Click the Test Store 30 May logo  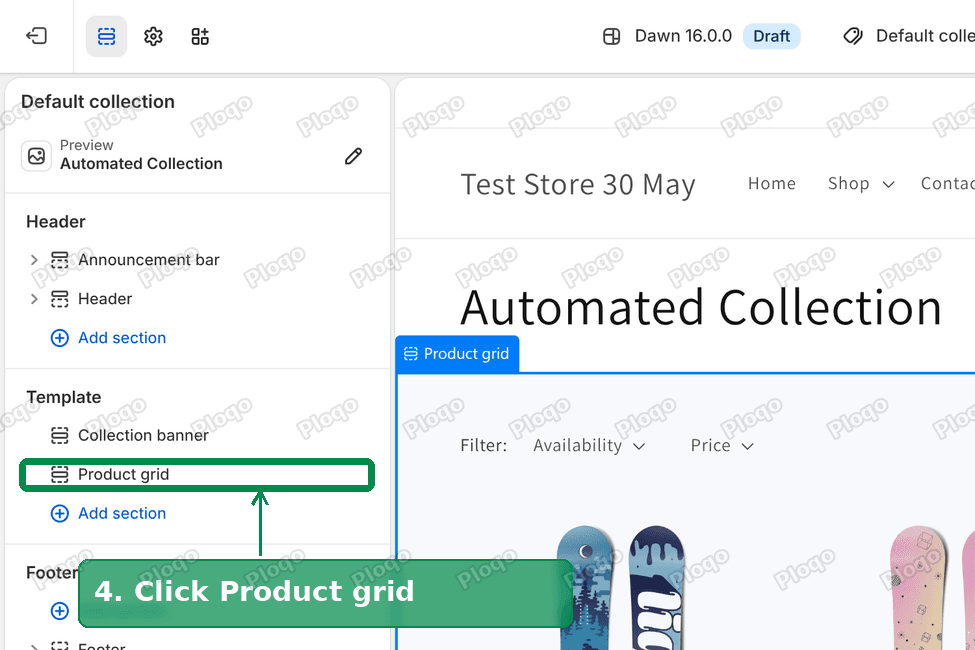[578, 185]
